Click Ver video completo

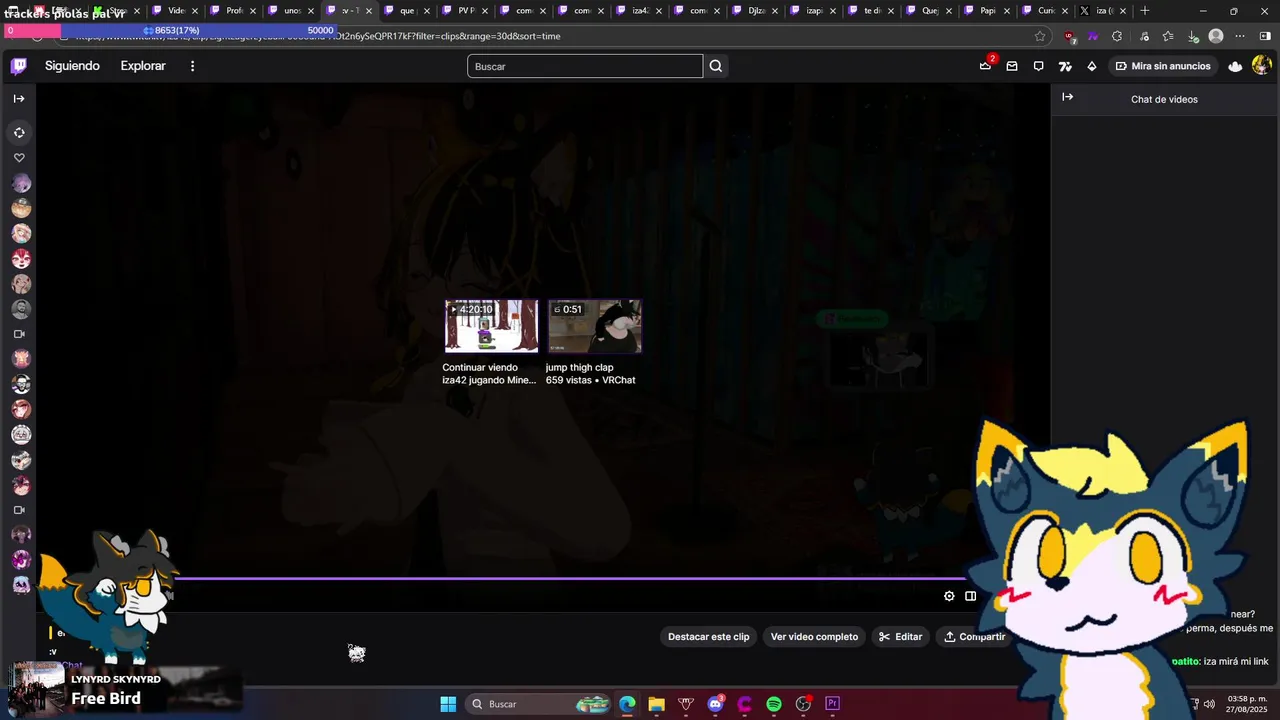point(814,637)
